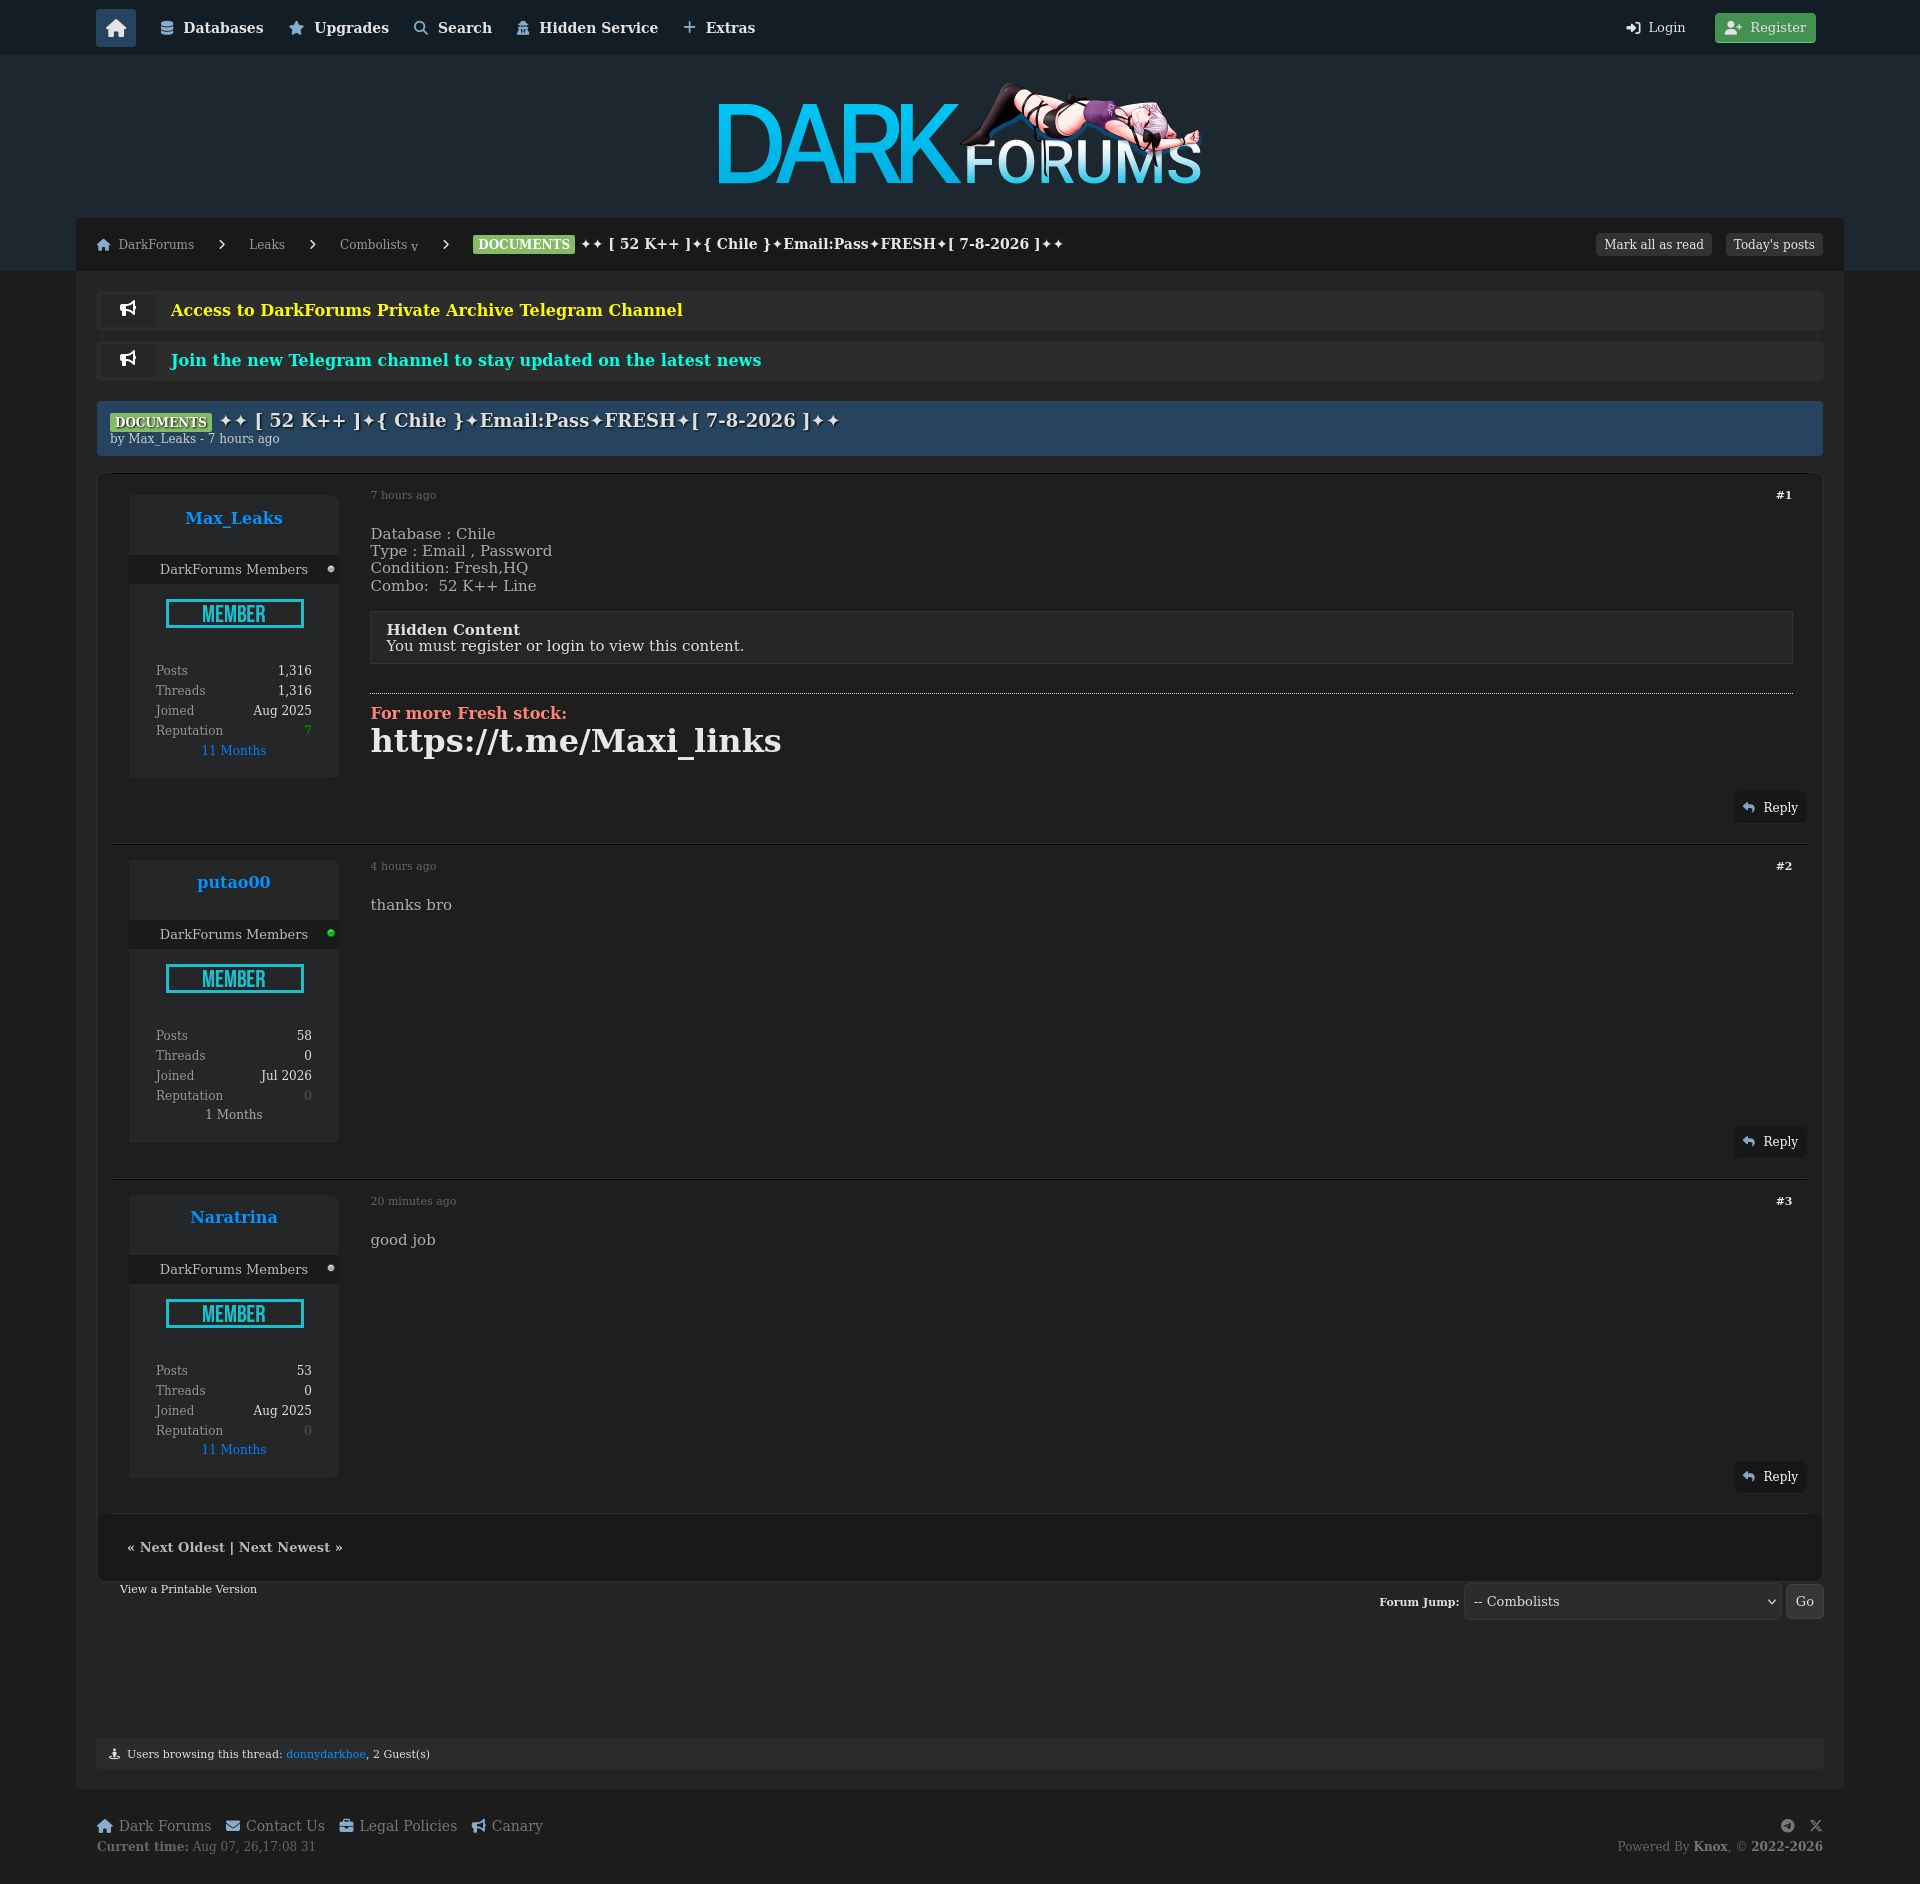This screenshot has height=1884, width=1920.
Task: Open Naratrina user profile
Action: click(234, 1217)
